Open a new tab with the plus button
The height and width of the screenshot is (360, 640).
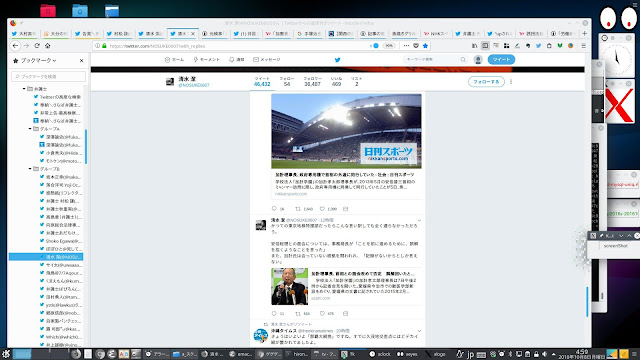coord(584,33)
